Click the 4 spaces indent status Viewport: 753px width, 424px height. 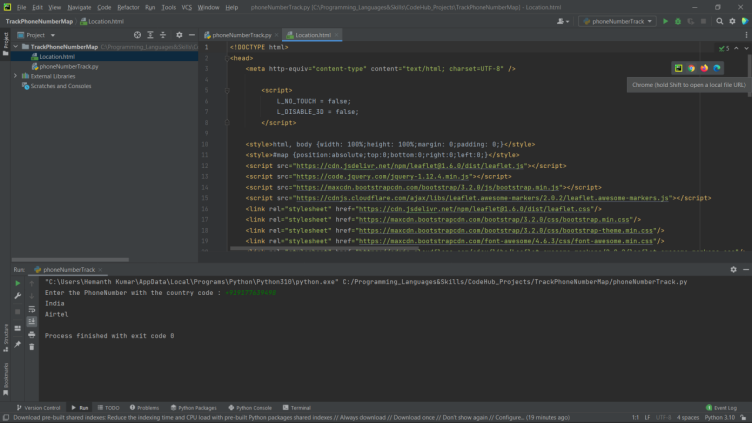(x=688, y=418)
